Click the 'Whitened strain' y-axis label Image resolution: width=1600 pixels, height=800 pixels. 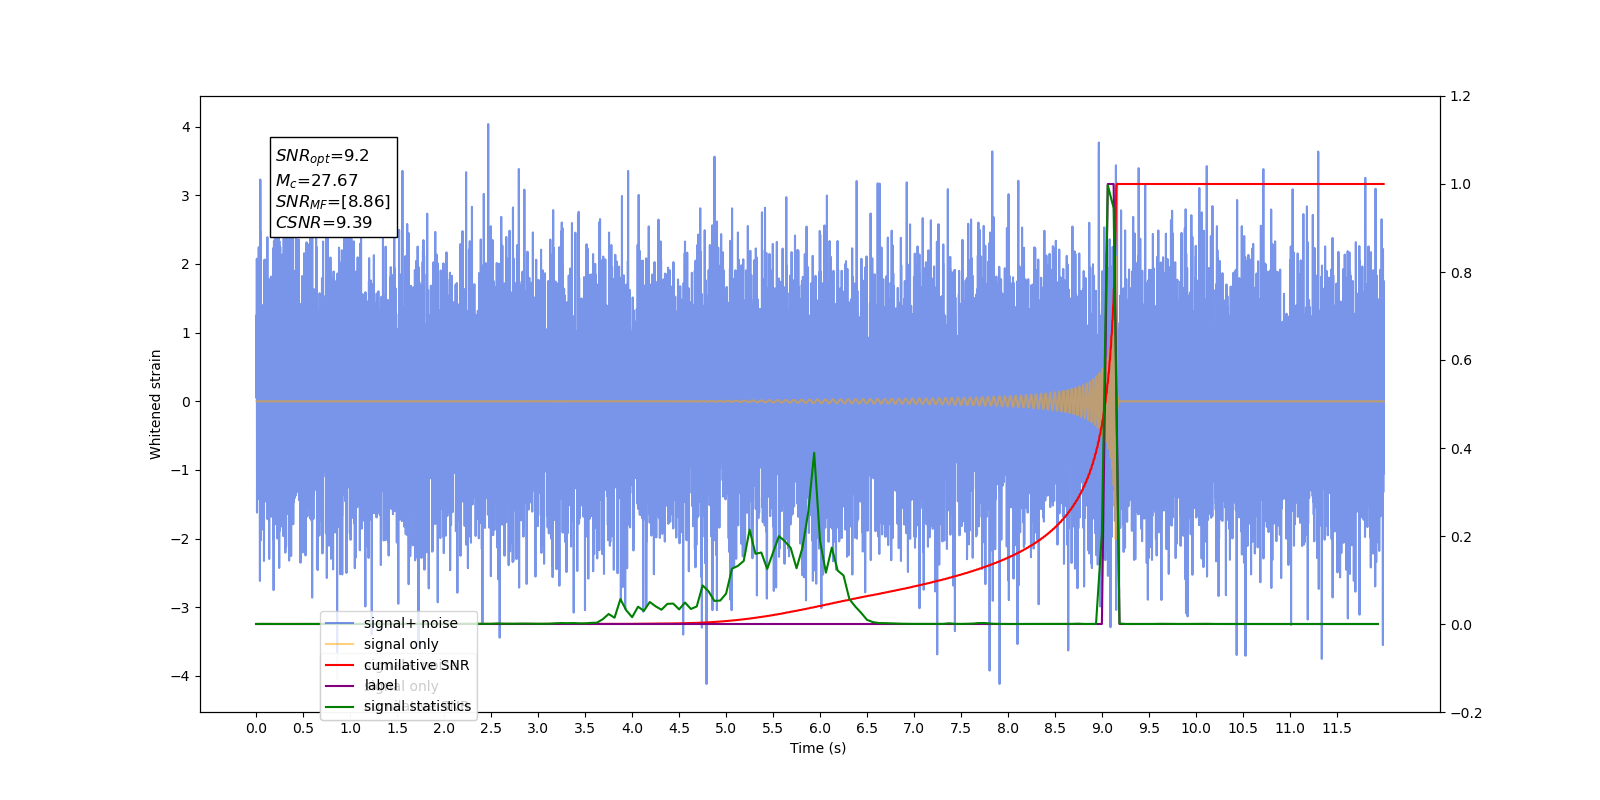tap(156, 404)
